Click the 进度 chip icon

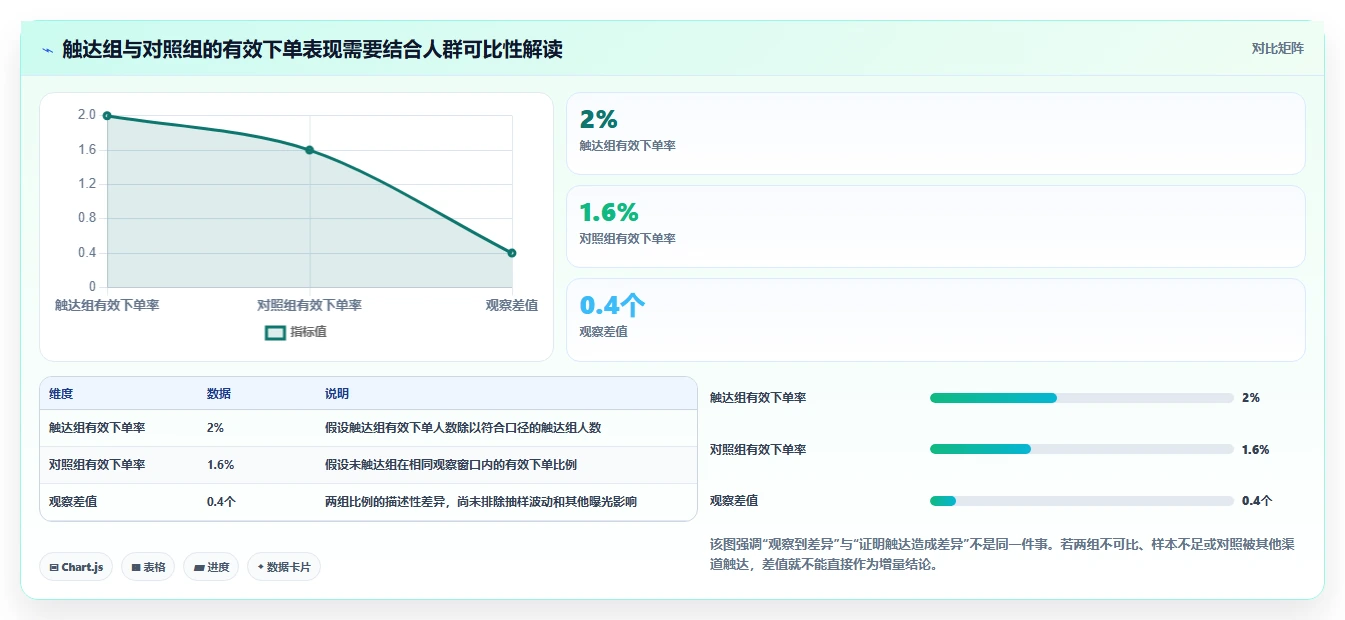click(x=199, y=568)
